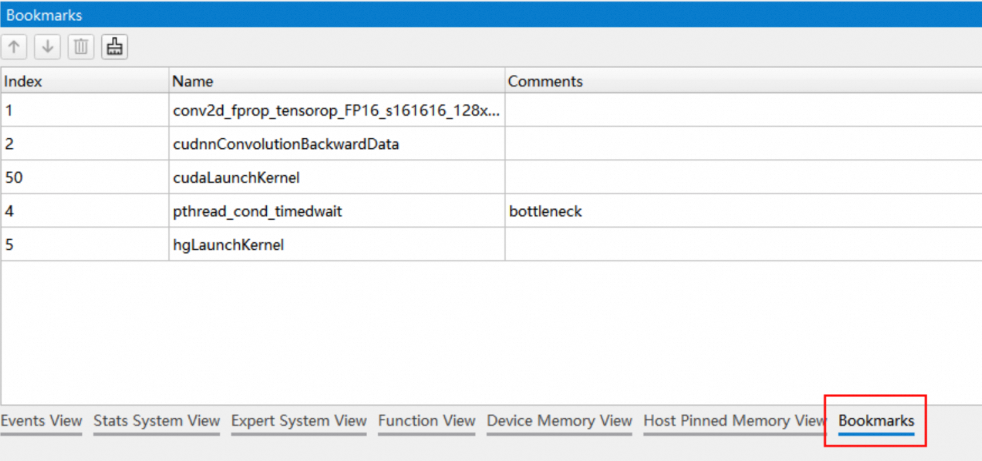Screen dimensions: 982x461
Task: Select the cudaLaunchKernel bookmark row
Action: 237,178
